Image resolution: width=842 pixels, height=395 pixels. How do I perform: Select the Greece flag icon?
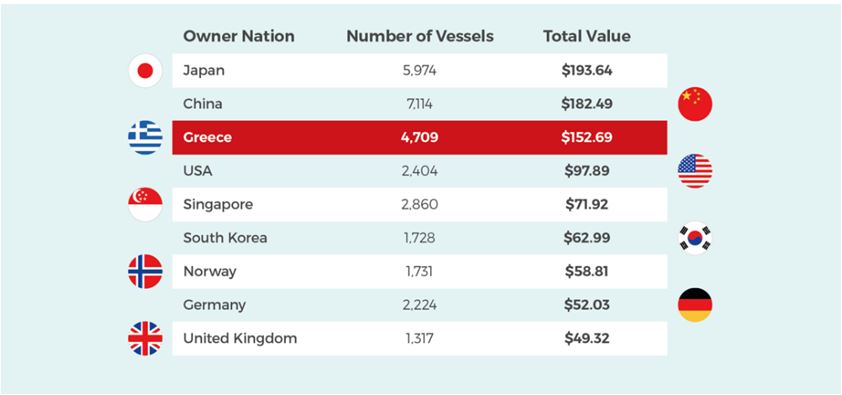(x=145, y=137)
